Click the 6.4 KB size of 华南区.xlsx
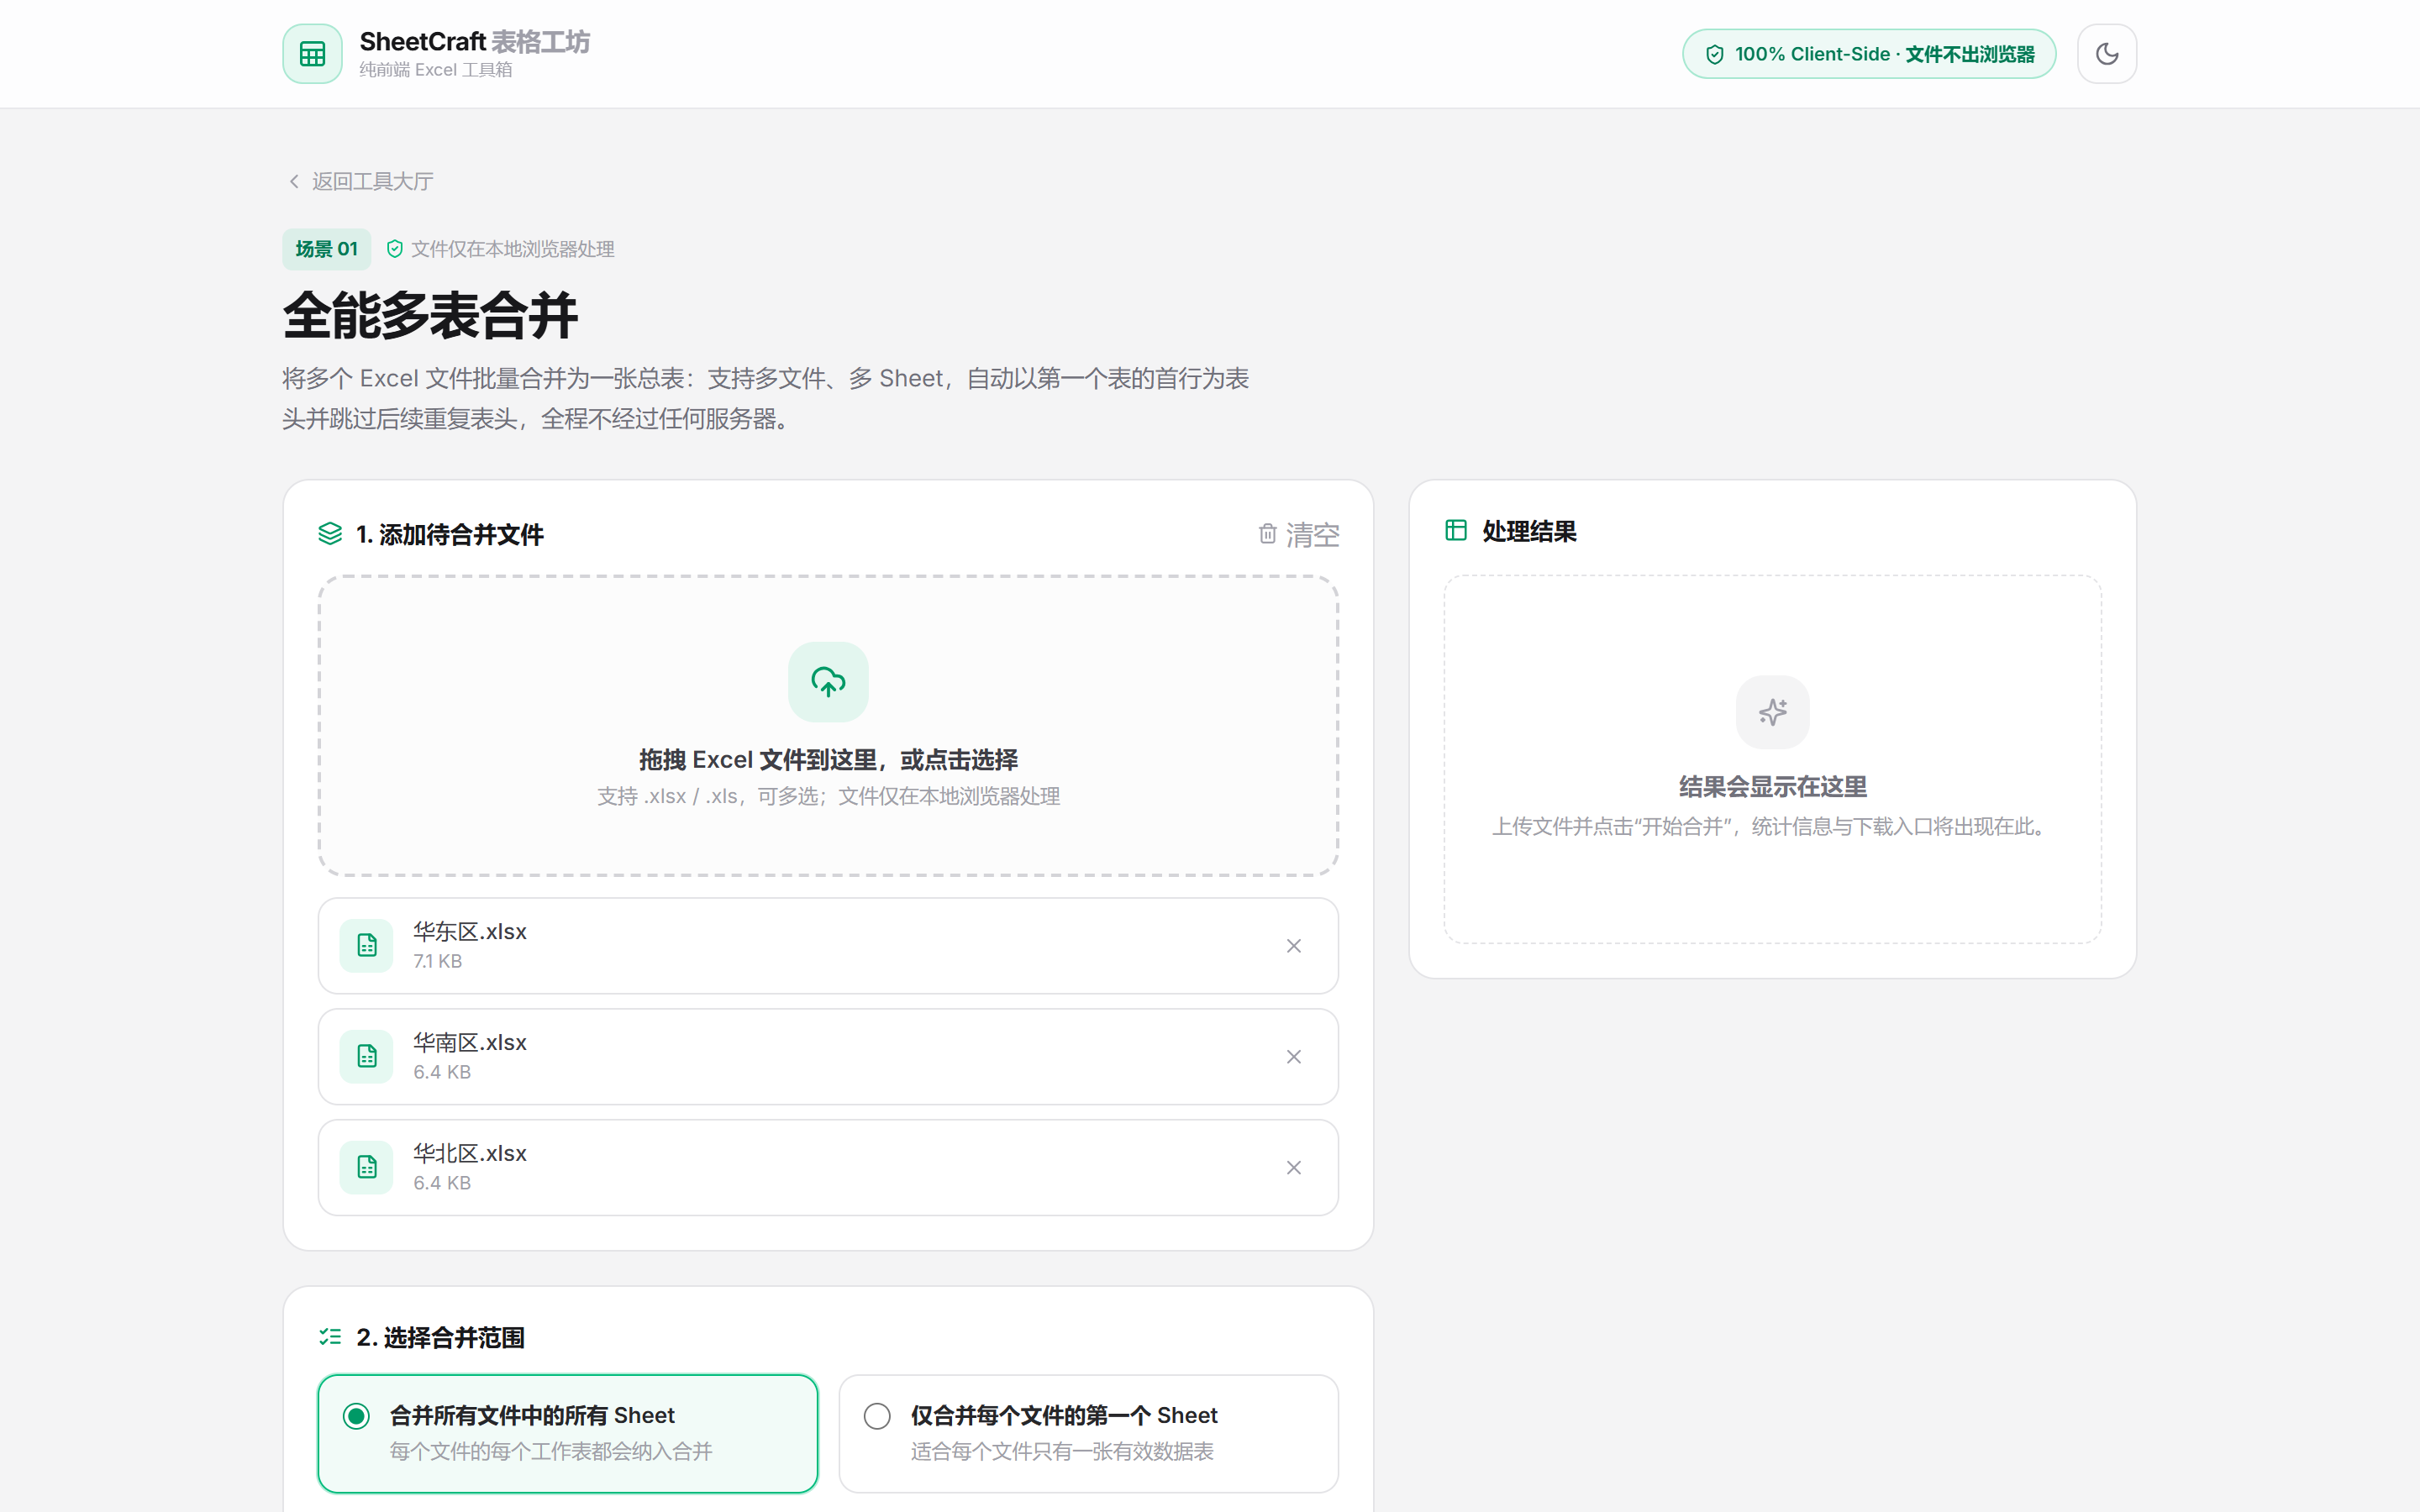 coord(441,1072)
